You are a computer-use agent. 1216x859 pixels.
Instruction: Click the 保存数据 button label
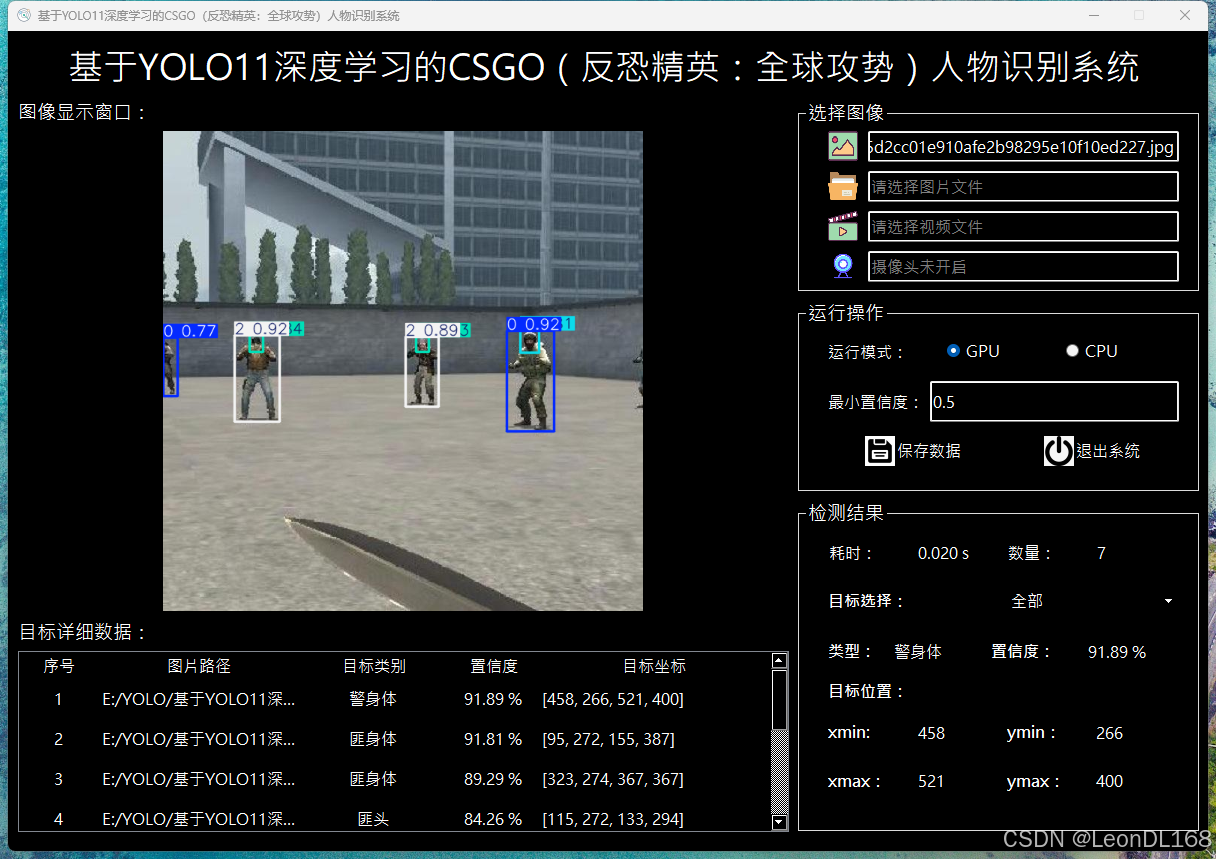point(929,451)
